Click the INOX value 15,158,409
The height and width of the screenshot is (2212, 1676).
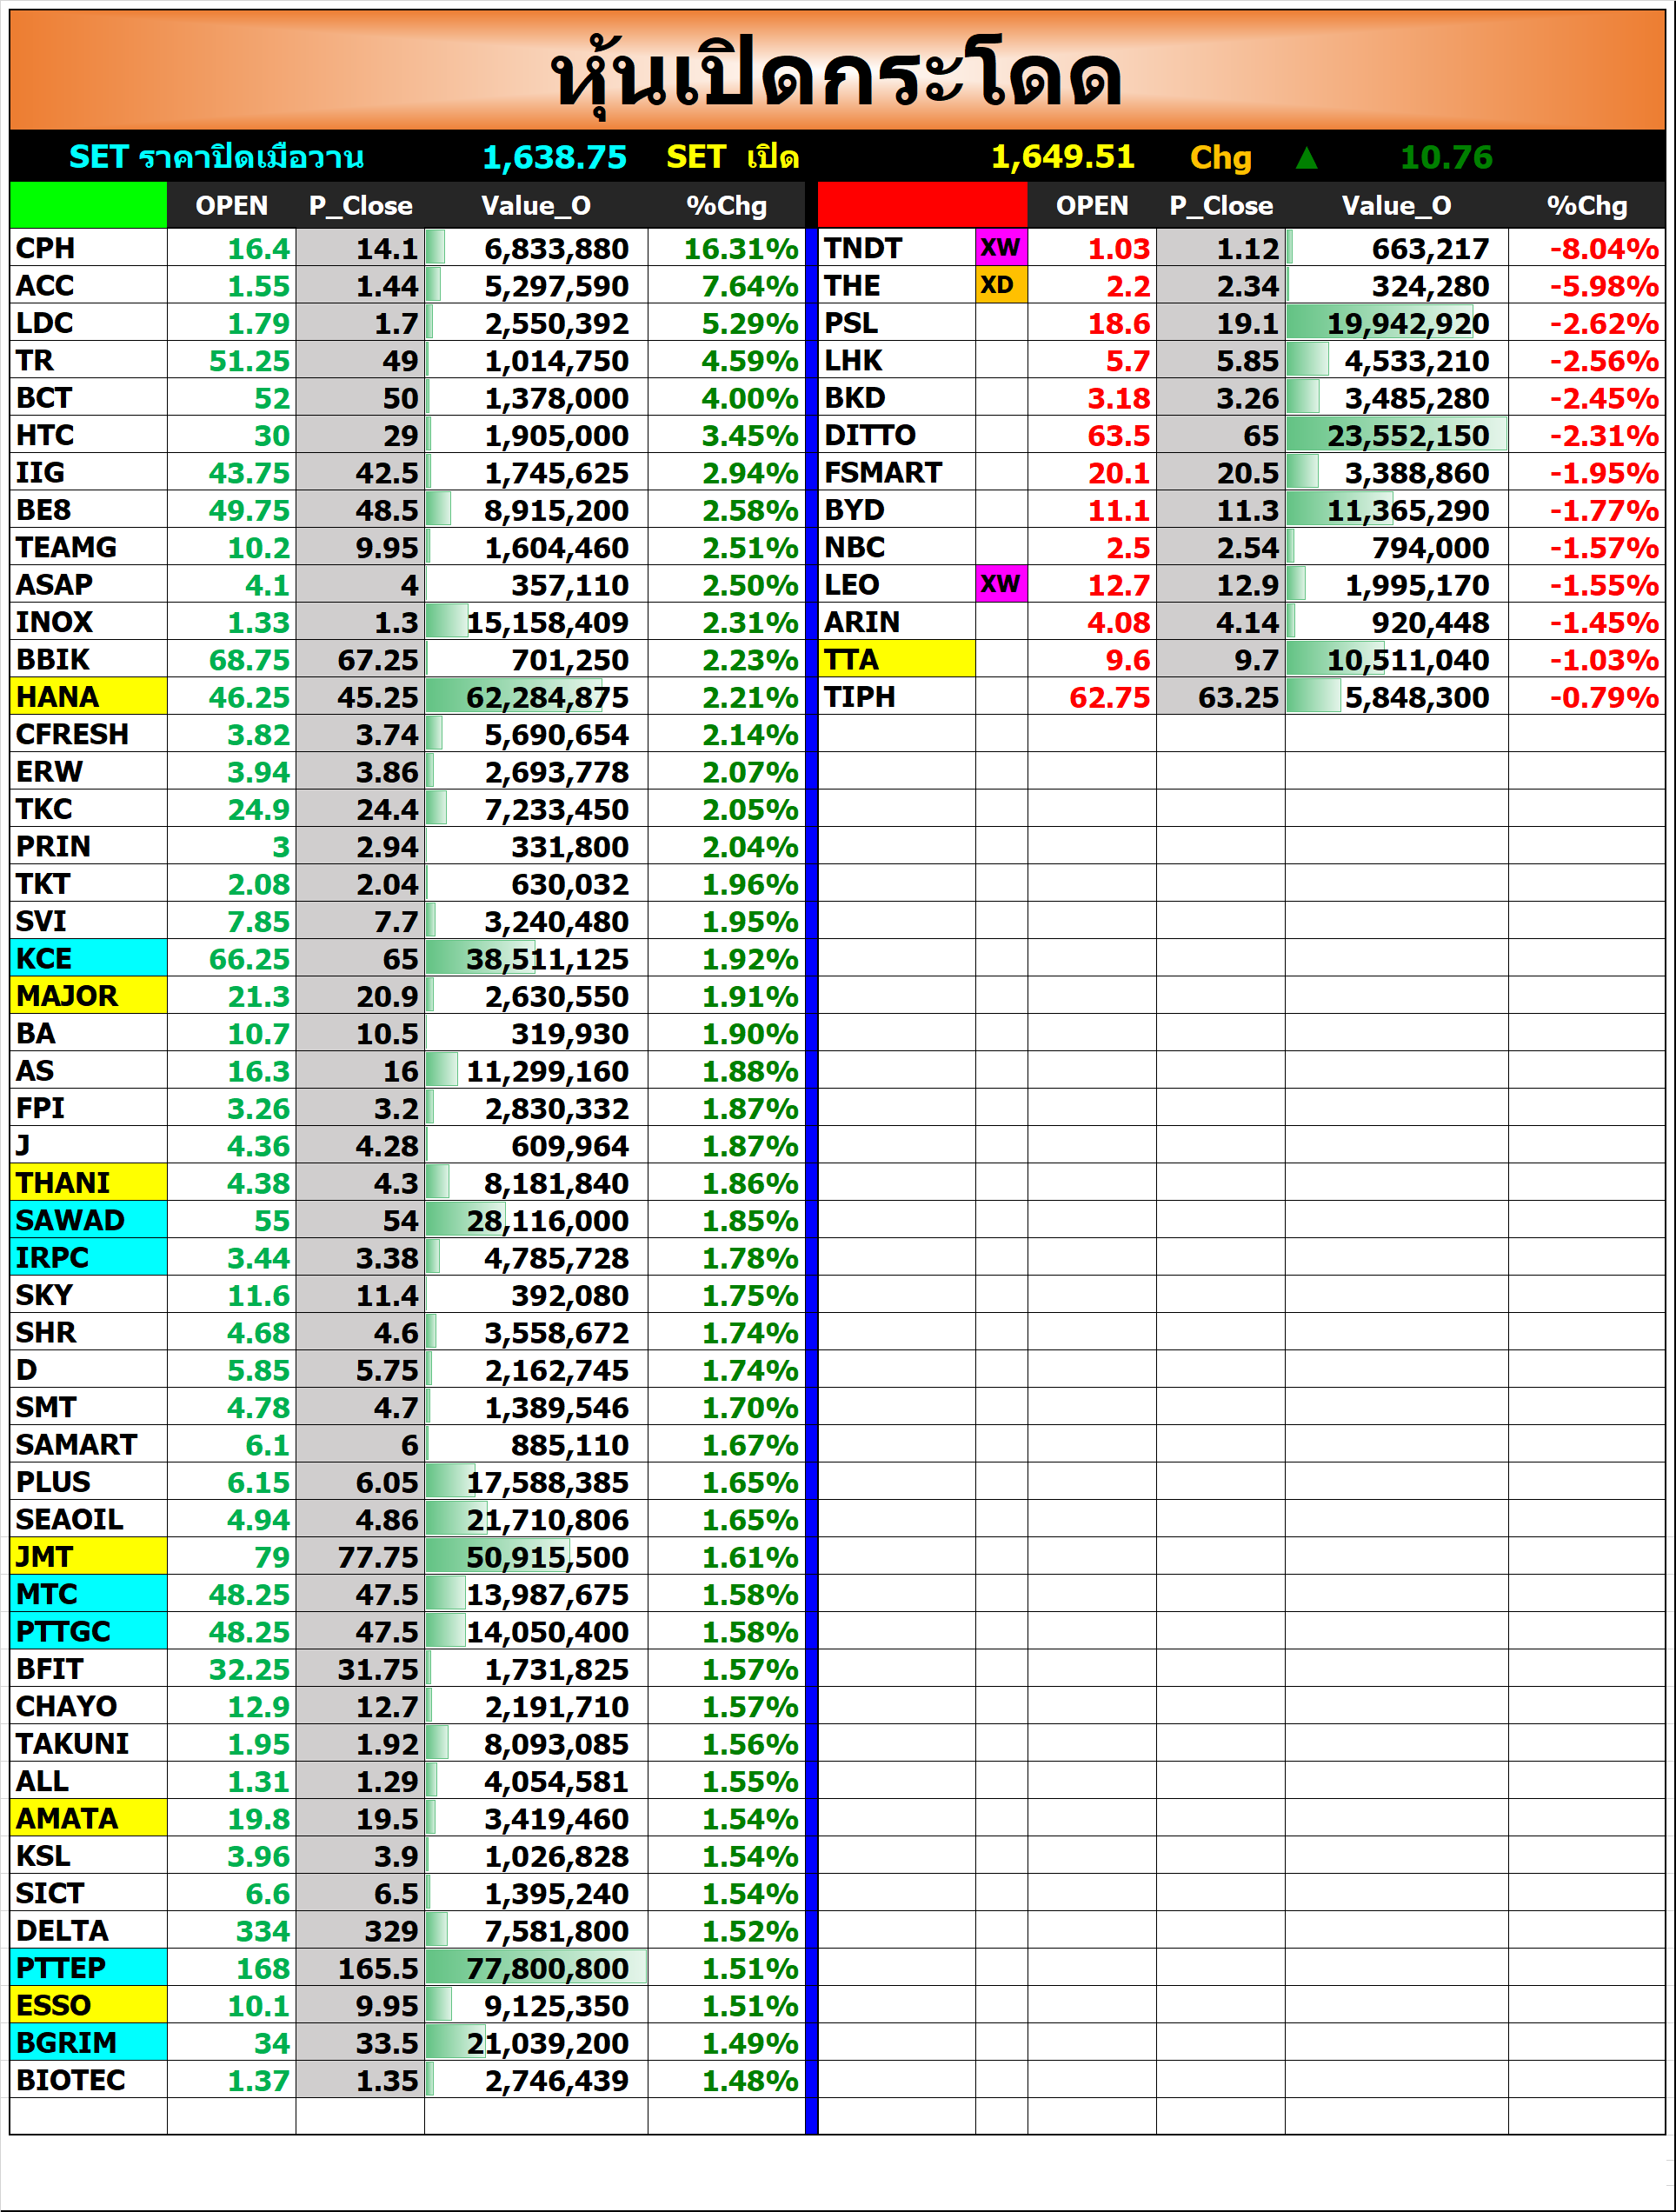pos(547,622)
